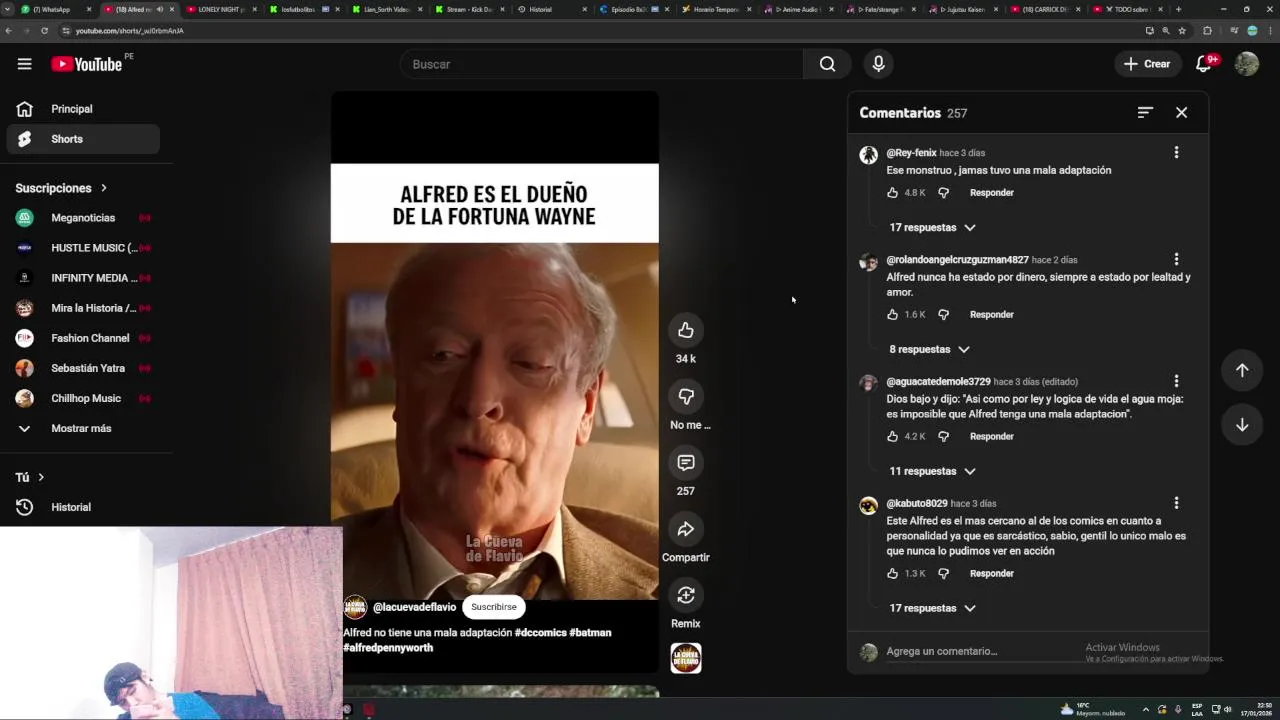Click the Crear button
The width and height of the screenshot is (1280, 720).
[x=1147, y=64]
